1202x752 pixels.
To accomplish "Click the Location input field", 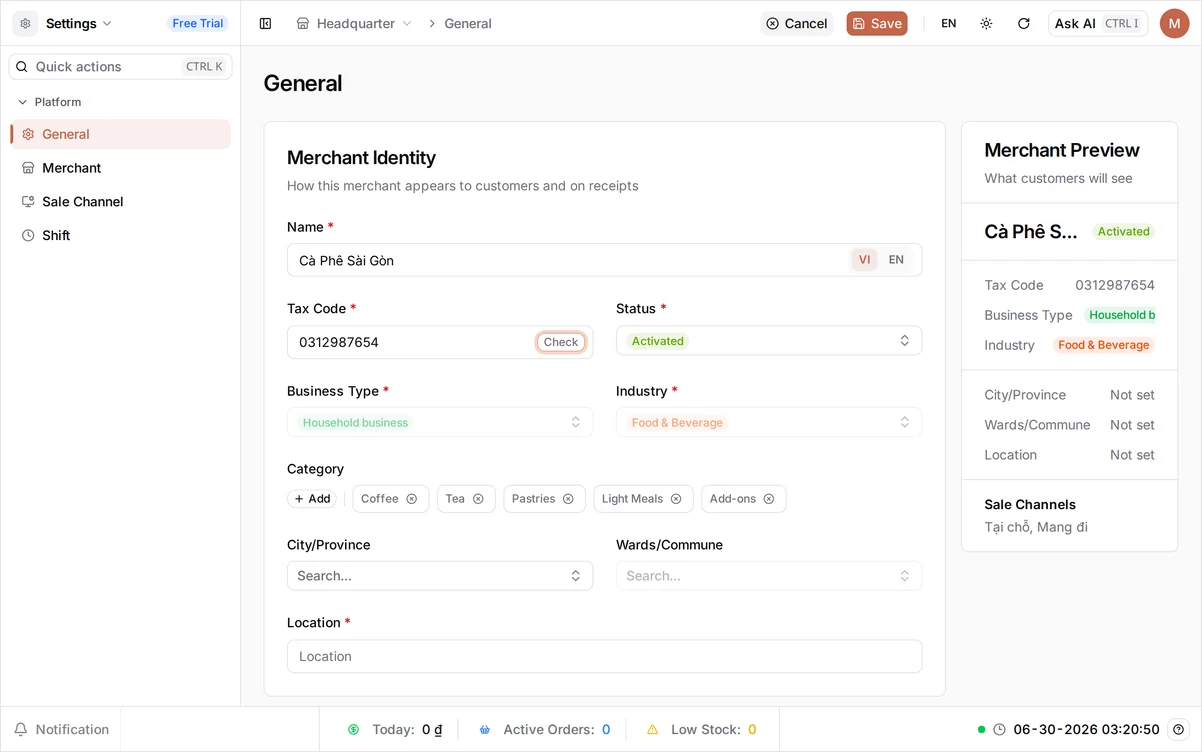I will tap(604, 656).
